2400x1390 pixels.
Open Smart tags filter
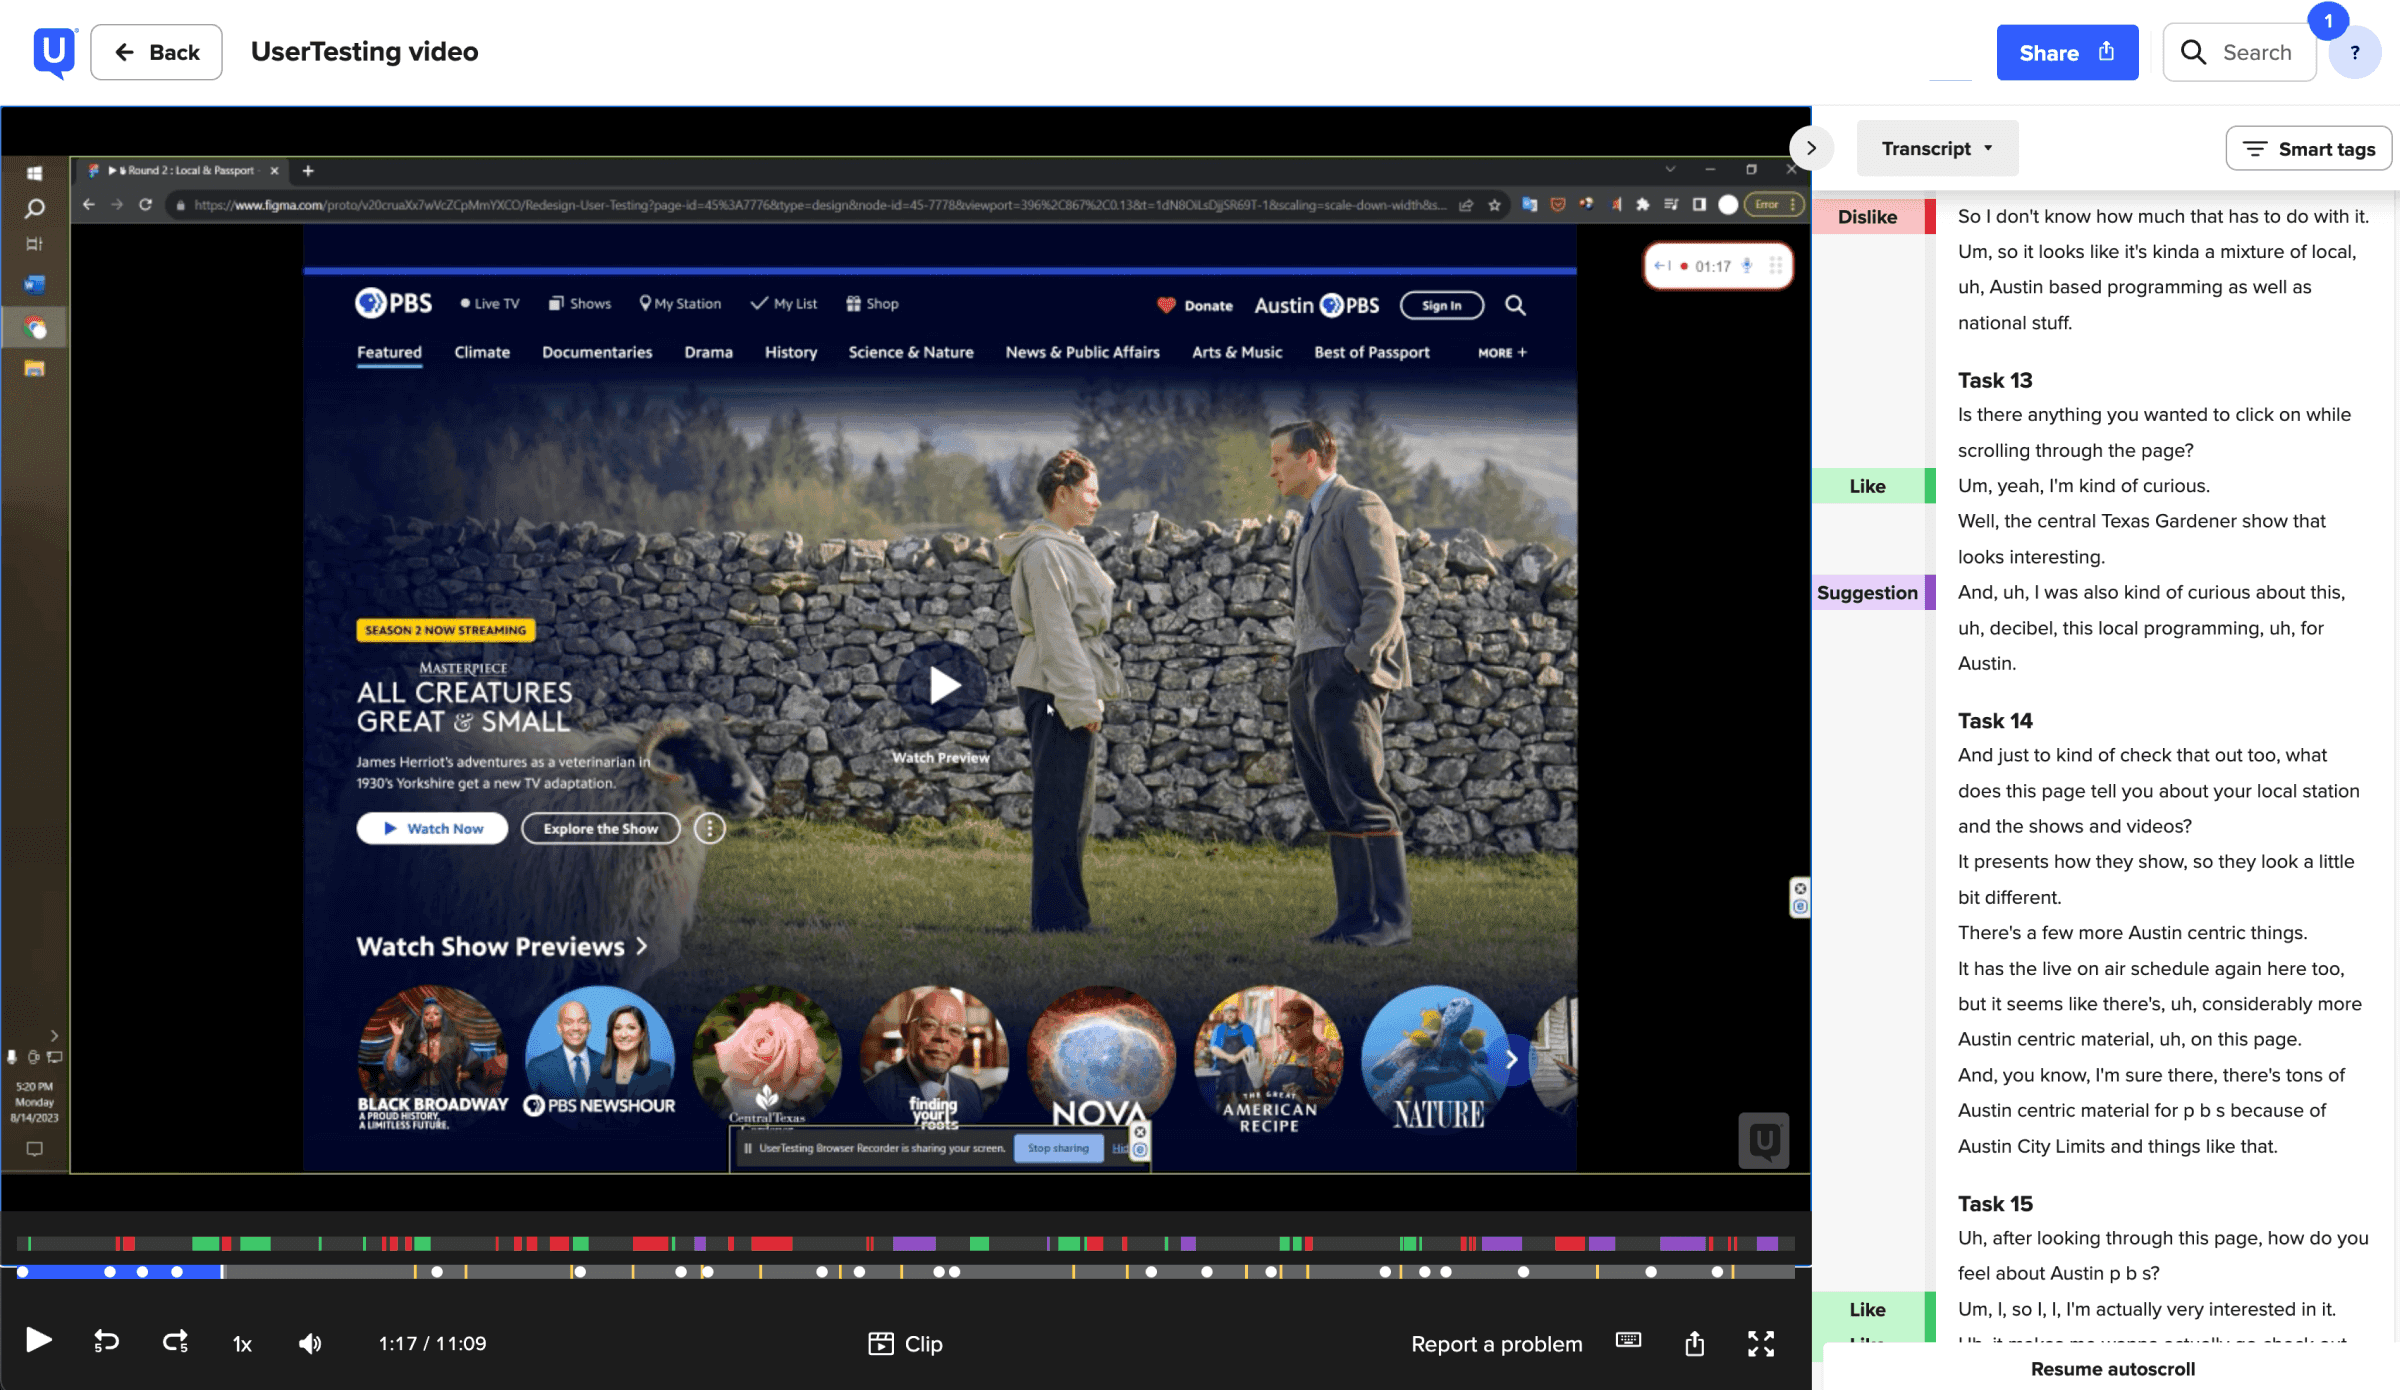point(2308,148)
